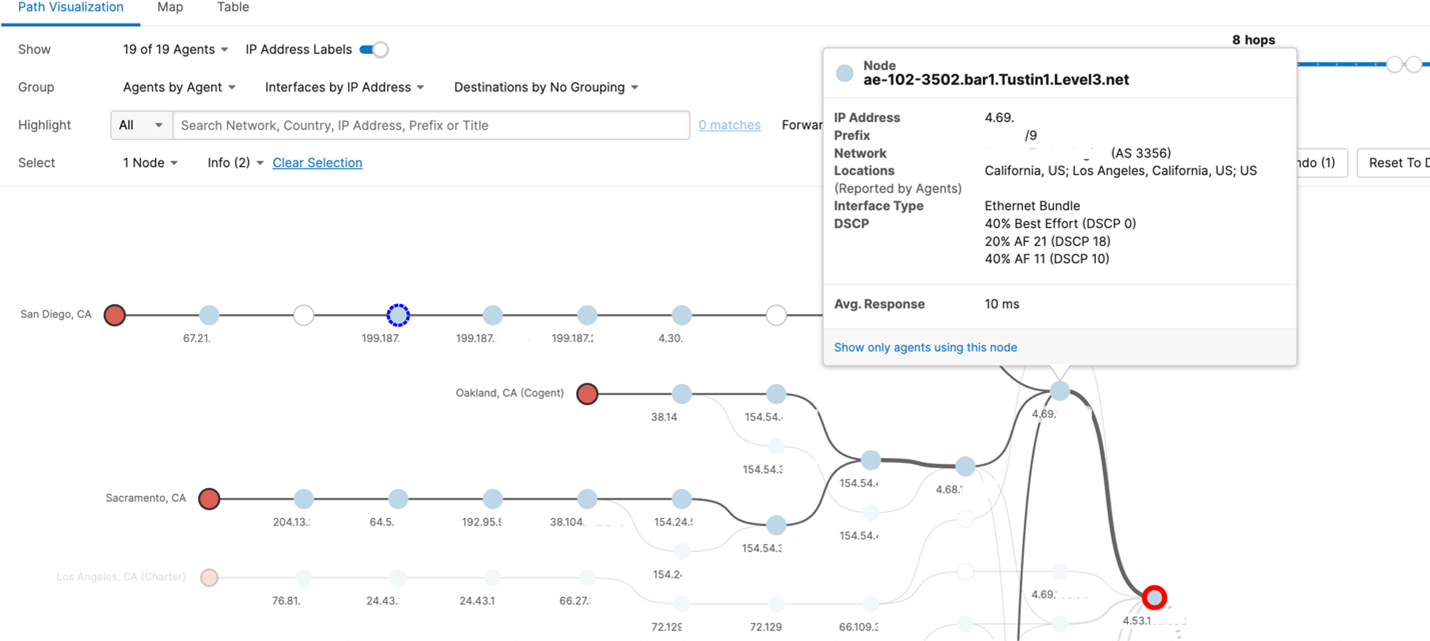Click the red-ringed destination node
The image size is (1430, 641).
1155,597
